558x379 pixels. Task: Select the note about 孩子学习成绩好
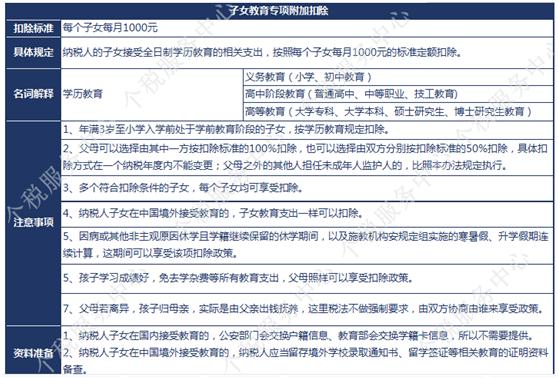pos(238,278)
